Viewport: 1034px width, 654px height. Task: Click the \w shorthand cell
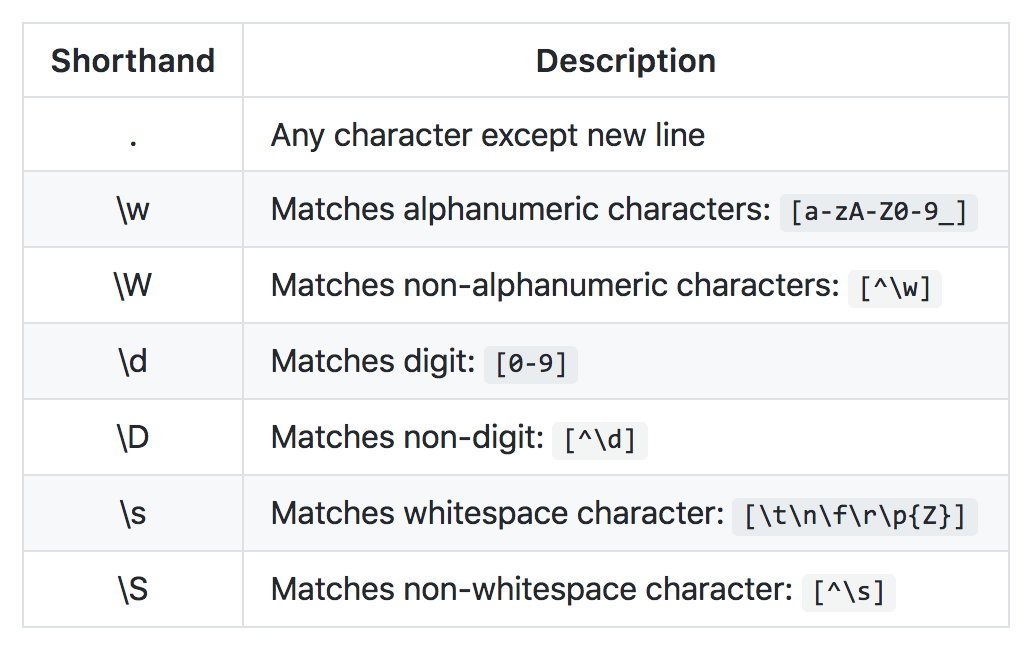pyautogui.click(x=133, y=210)
